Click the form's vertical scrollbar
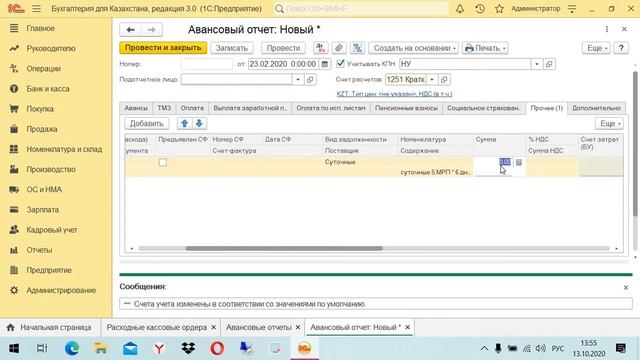Screen dimensions: 640x360 tap(635, 143)
